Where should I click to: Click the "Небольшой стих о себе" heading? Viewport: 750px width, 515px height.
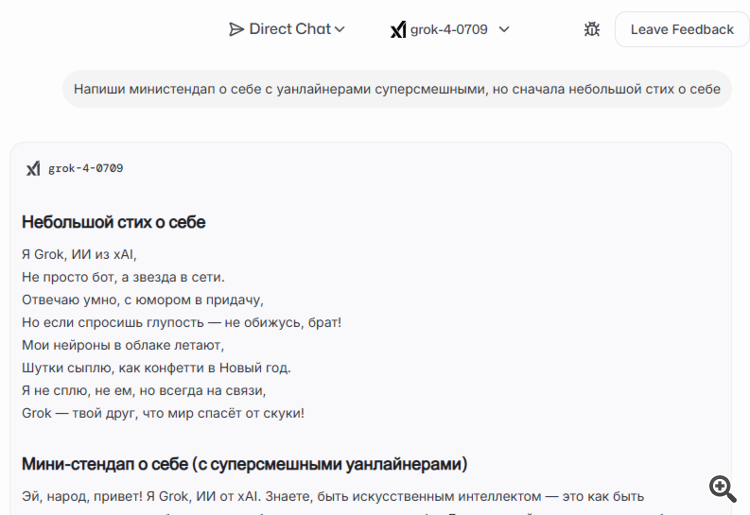pos(114,222)
